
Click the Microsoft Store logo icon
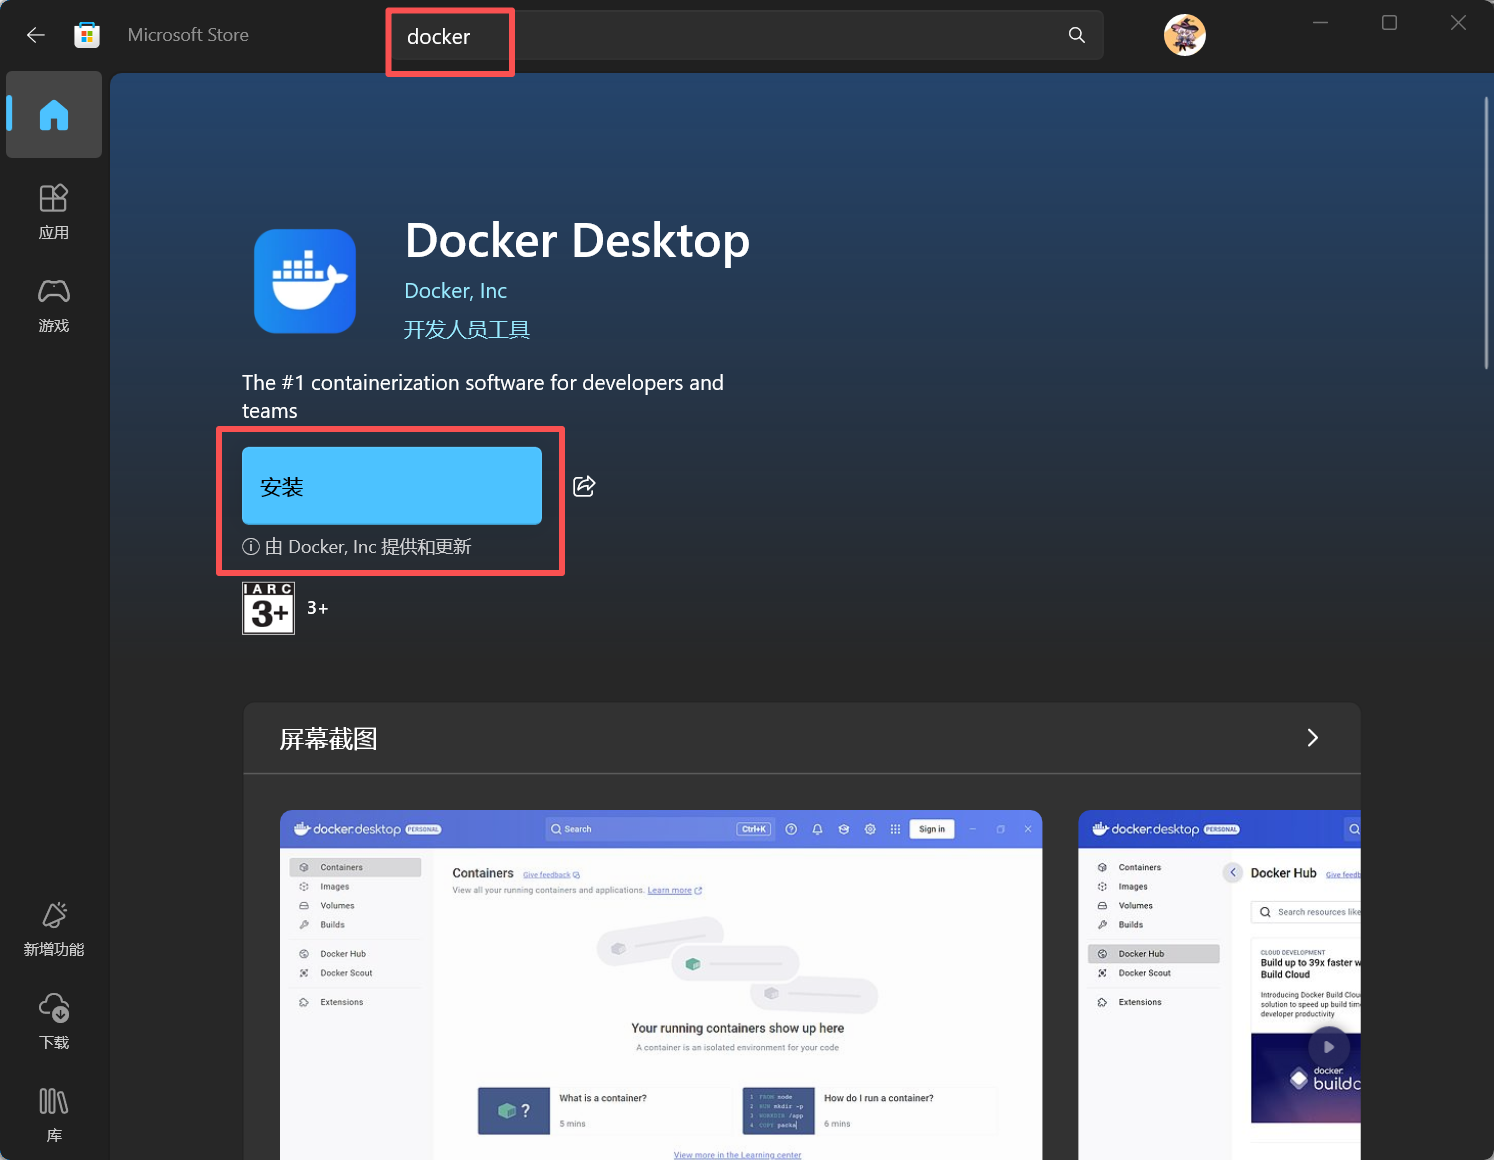[87, 35]
